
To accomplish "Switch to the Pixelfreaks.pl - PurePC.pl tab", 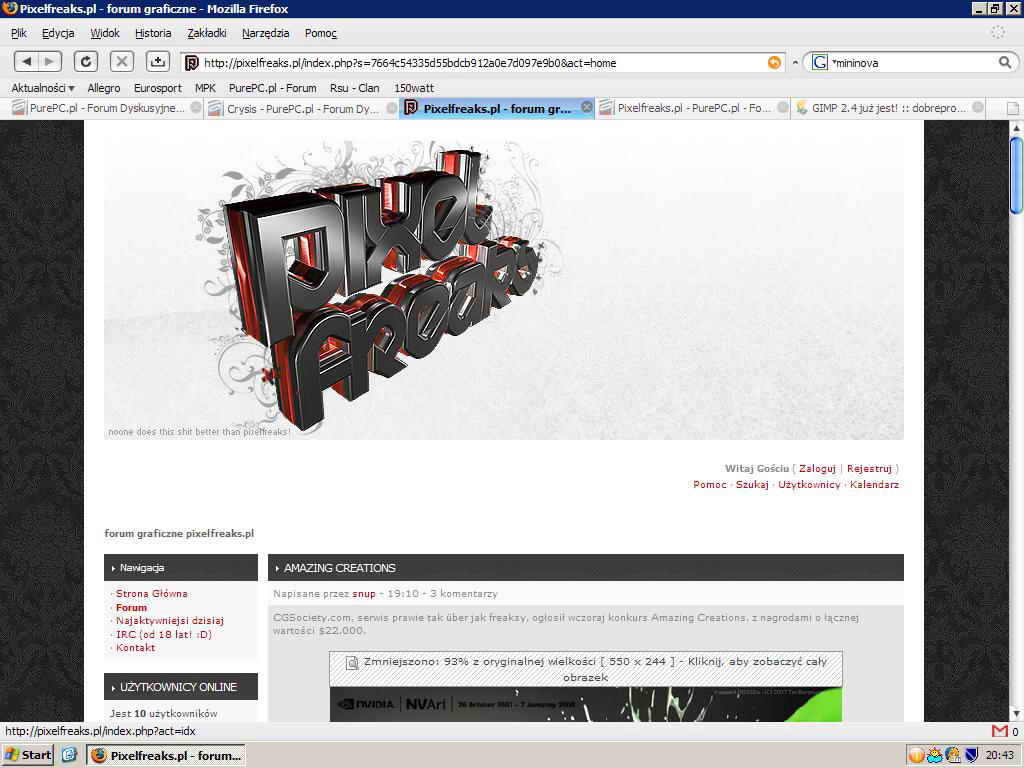I will (x=693, y=108).
